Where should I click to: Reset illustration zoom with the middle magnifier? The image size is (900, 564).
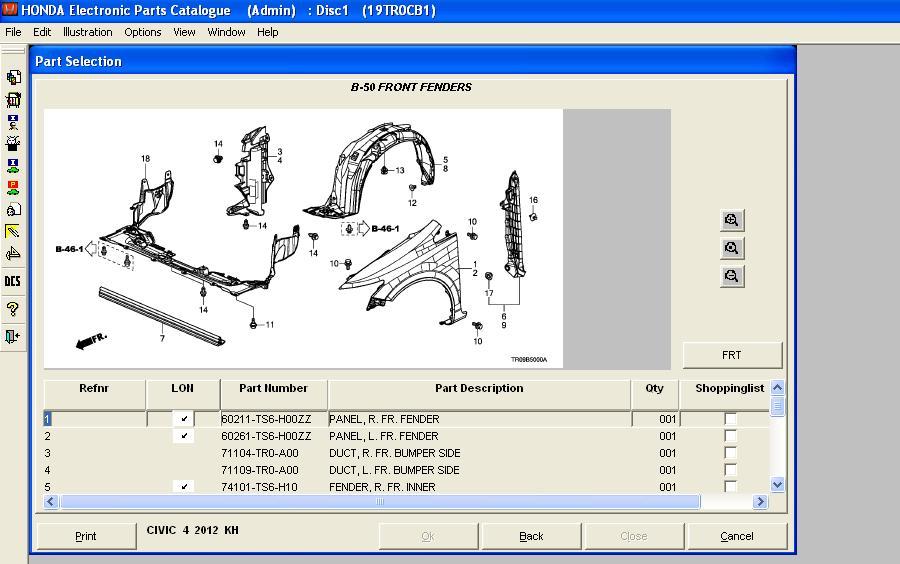click(732, 248)
